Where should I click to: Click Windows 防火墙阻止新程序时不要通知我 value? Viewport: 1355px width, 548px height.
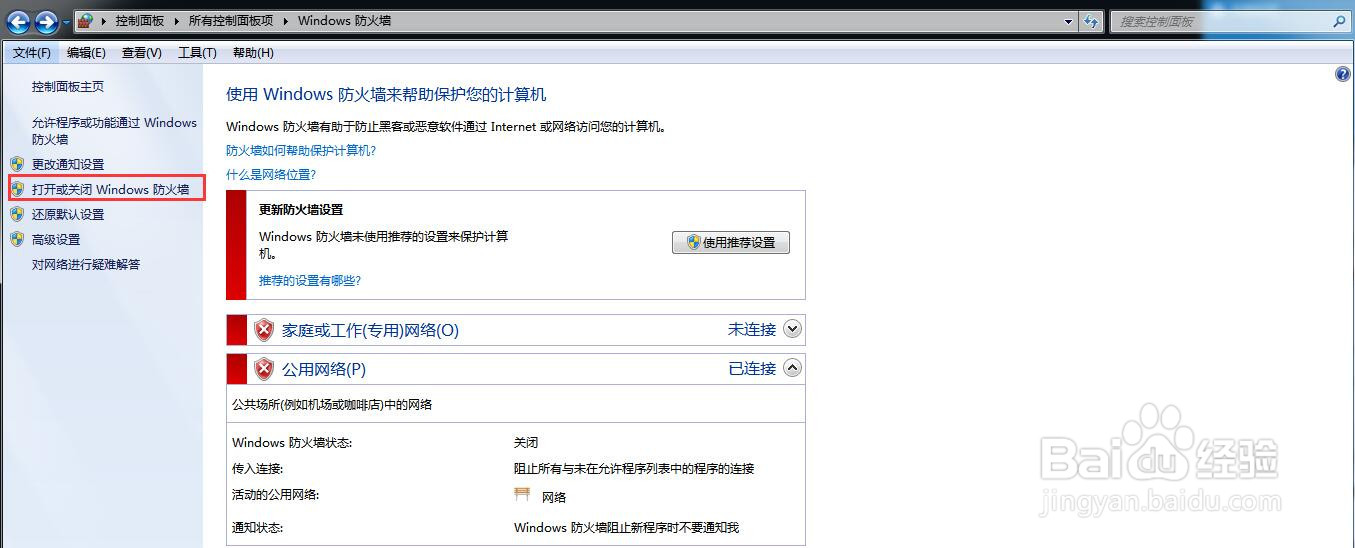pos(626,527)
